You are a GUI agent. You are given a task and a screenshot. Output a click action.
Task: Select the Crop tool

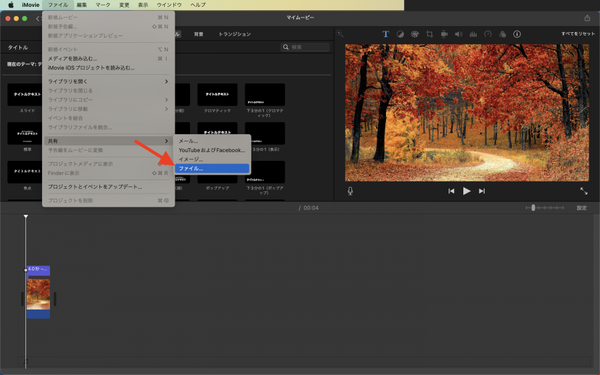[x=429, y=34]
